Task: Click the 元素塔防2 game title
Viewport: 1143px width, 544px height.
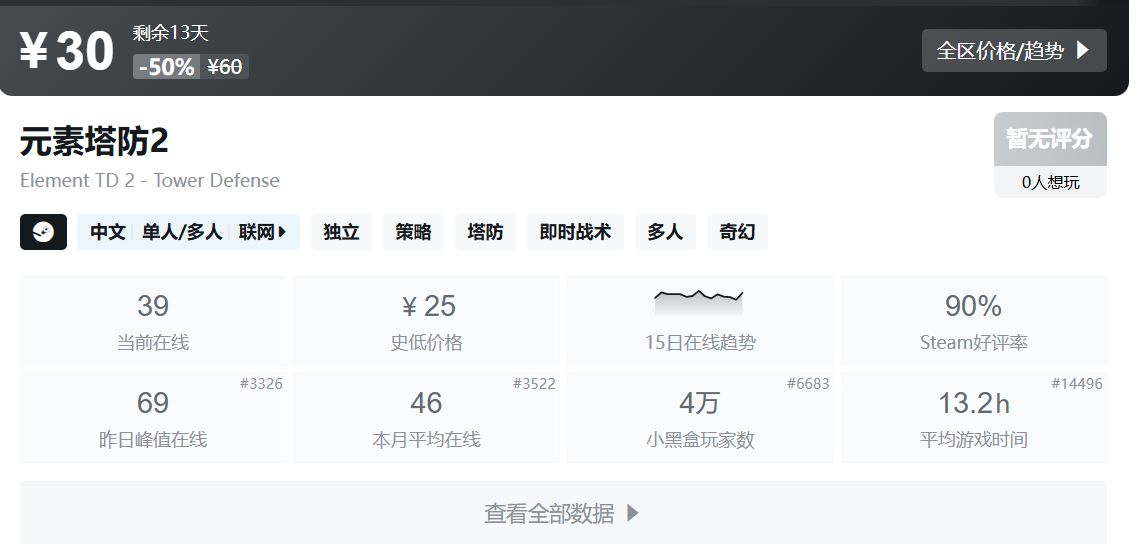Action: (94, 141)
